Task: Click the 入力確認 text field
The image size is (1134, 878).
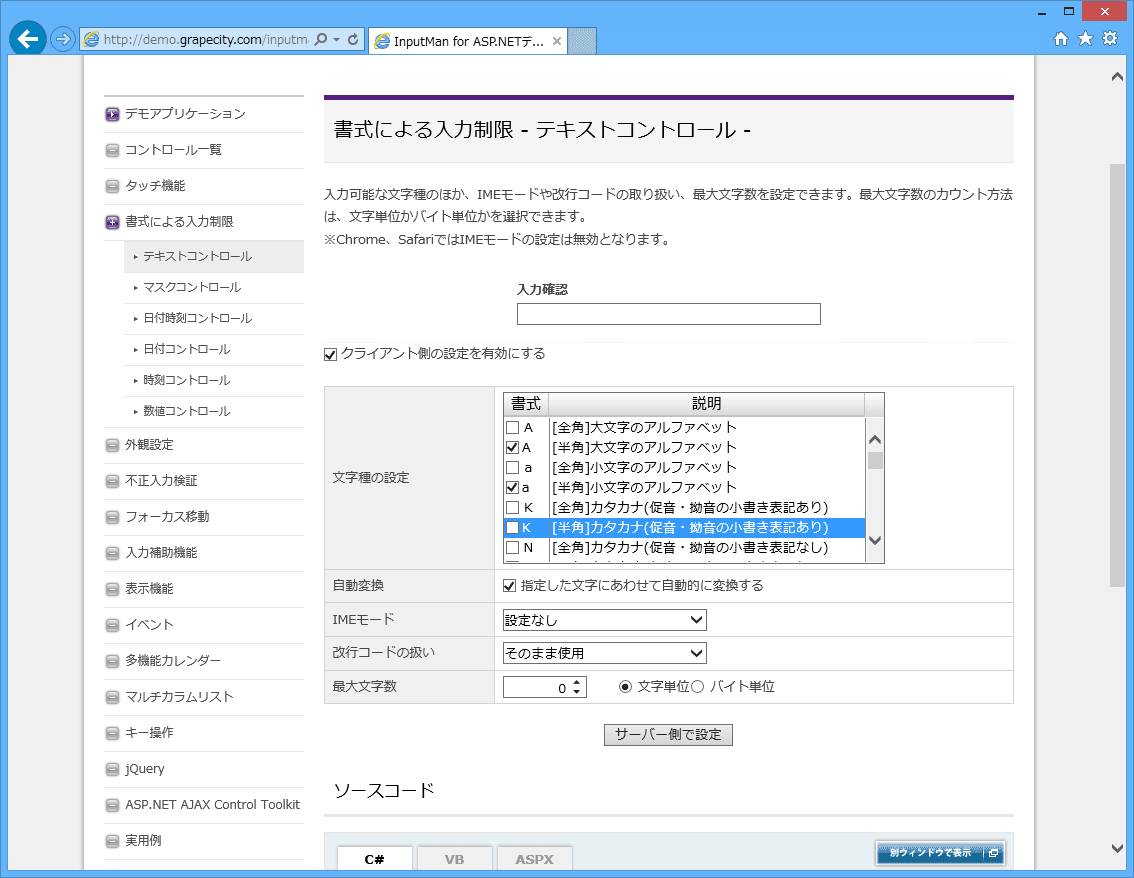Action: (669, 314)
